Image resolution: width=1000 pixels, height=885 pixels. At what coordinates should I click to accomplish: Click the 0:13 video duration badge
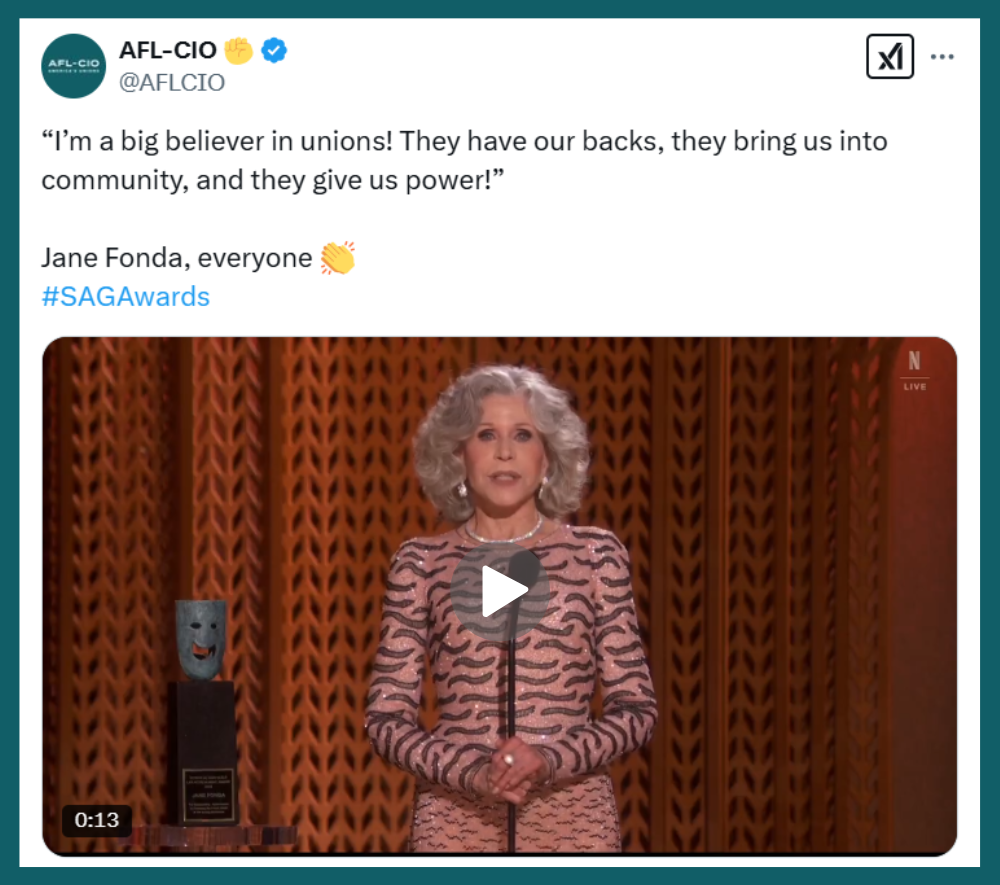tap(97, 819)
